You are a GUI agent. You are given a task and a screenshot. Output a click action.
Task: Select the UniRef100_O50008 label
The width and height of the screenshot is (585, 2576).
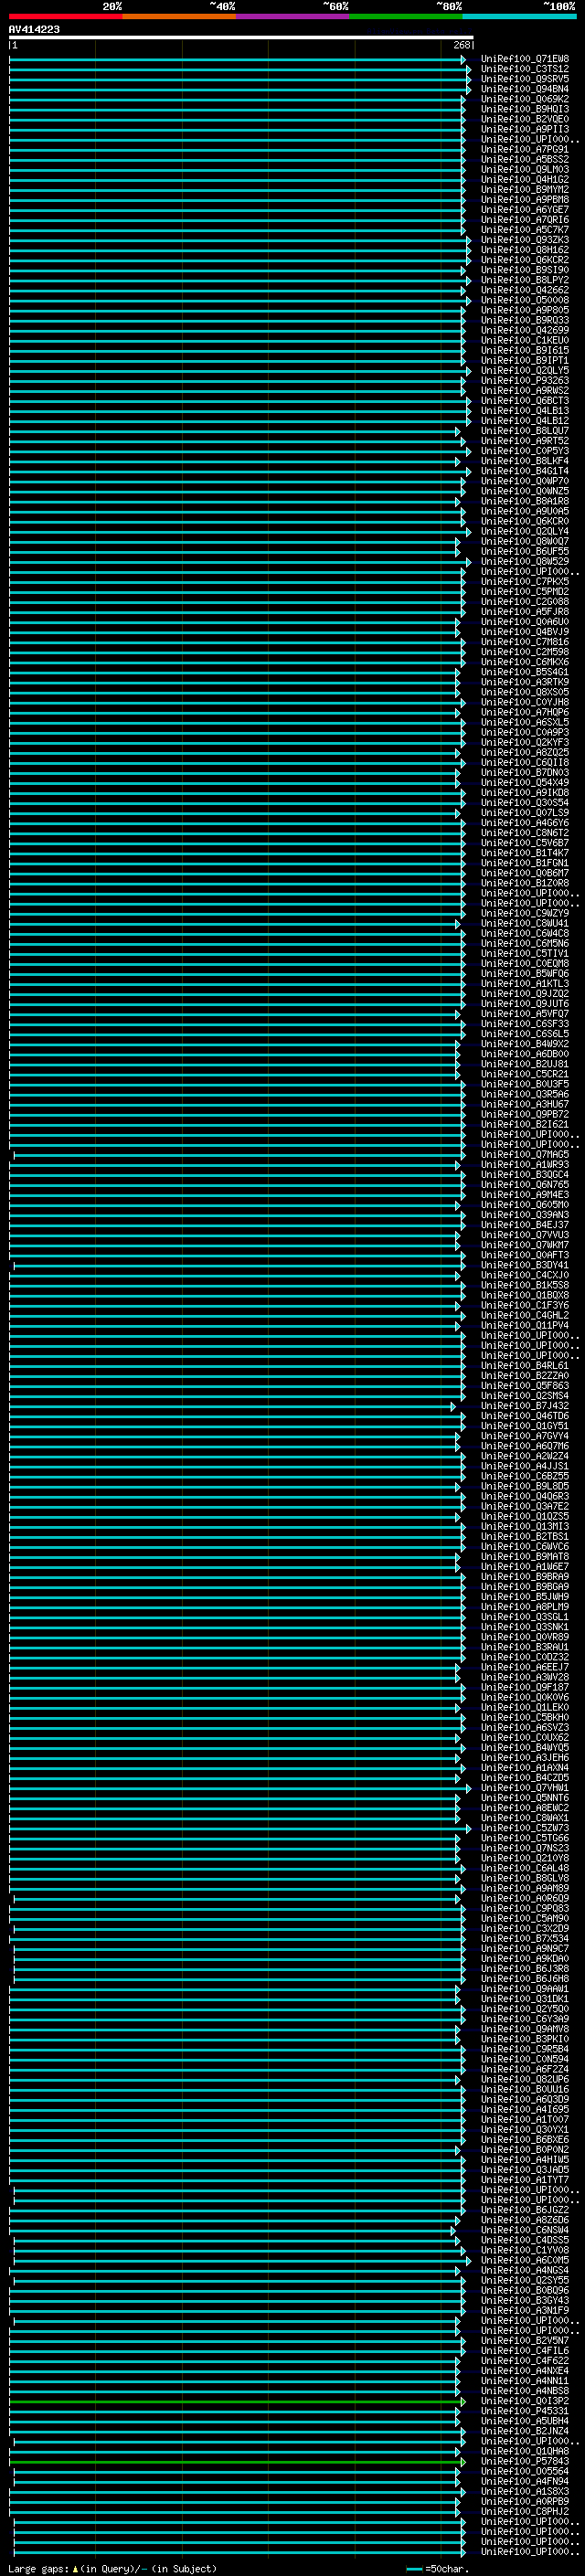[x=525, y=300]
